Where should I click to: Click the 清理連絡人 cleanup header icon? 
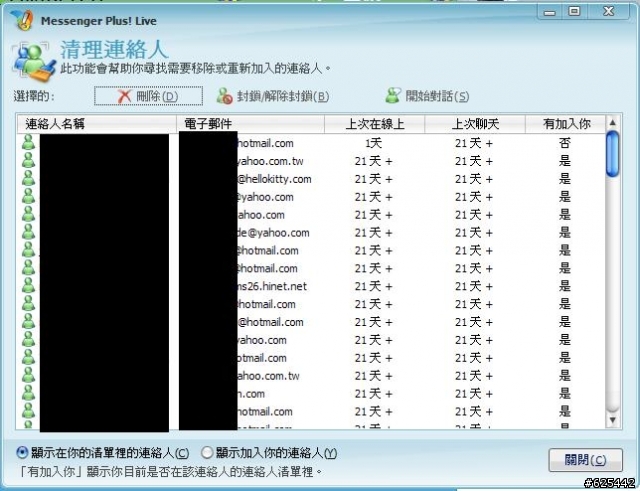33,62
